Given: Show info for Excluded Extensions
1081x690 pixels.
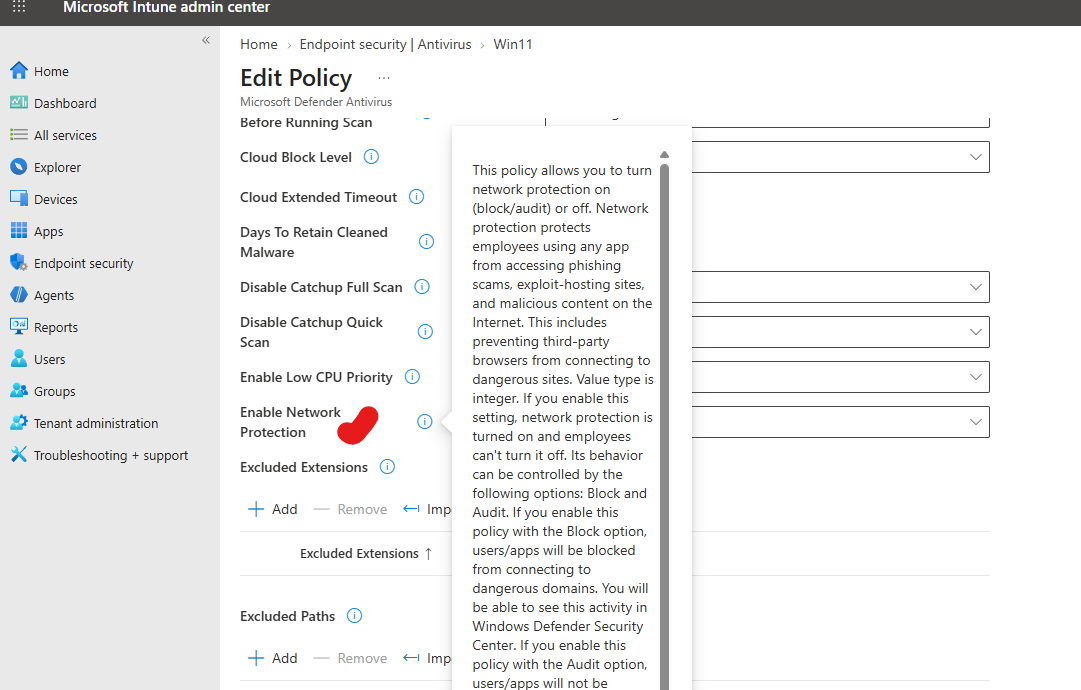Looking at the screenshot, I should pyautogui.click(x=387, y=467).
